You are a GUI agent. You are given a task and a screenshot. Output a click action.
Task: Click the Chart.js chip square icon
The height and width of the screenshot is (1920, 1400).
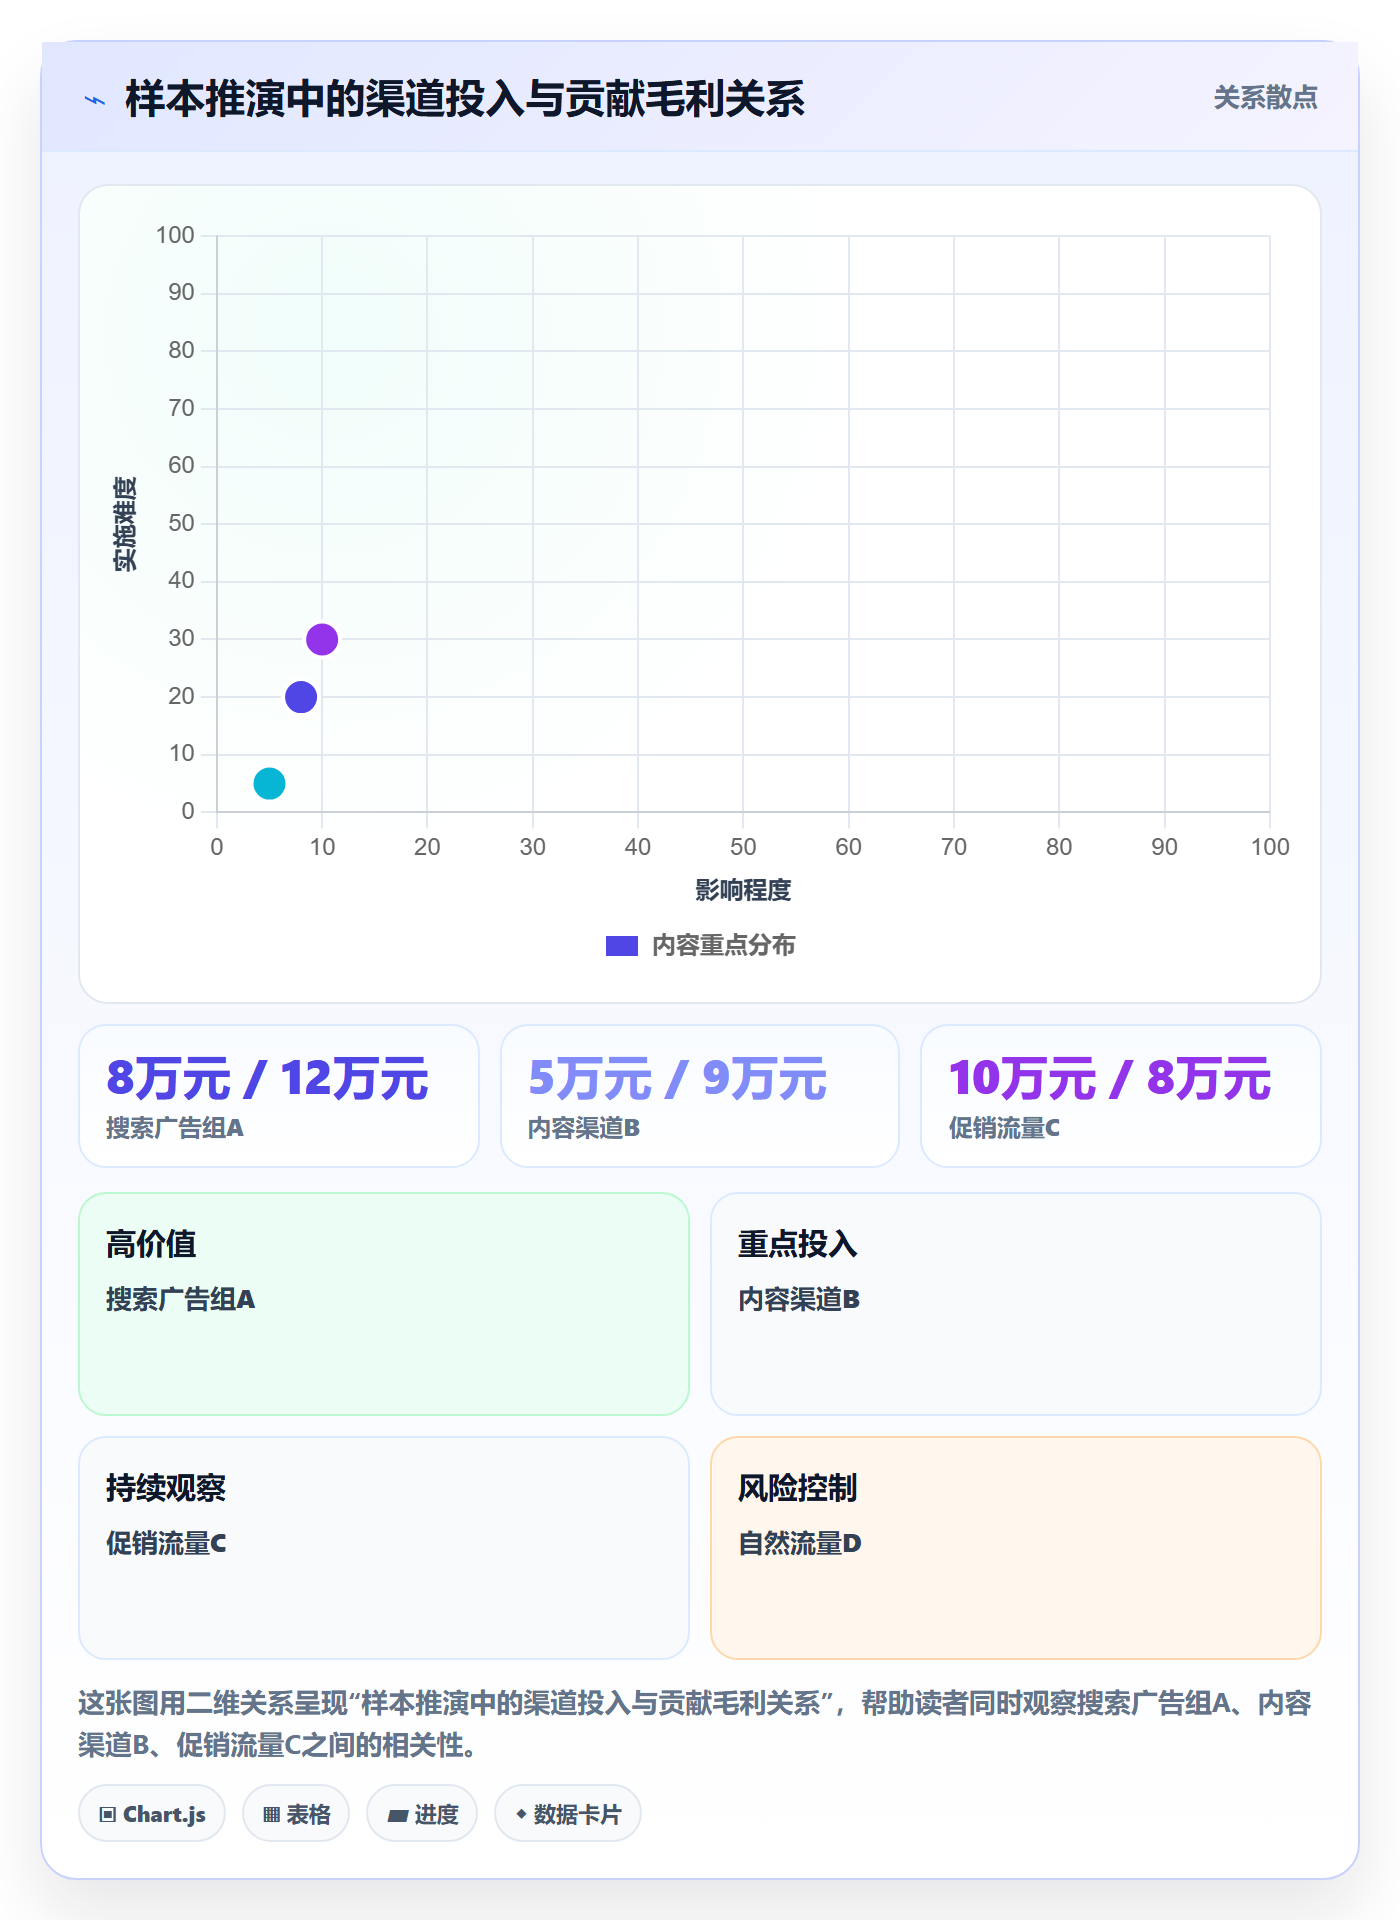[x=108, y=1814]
